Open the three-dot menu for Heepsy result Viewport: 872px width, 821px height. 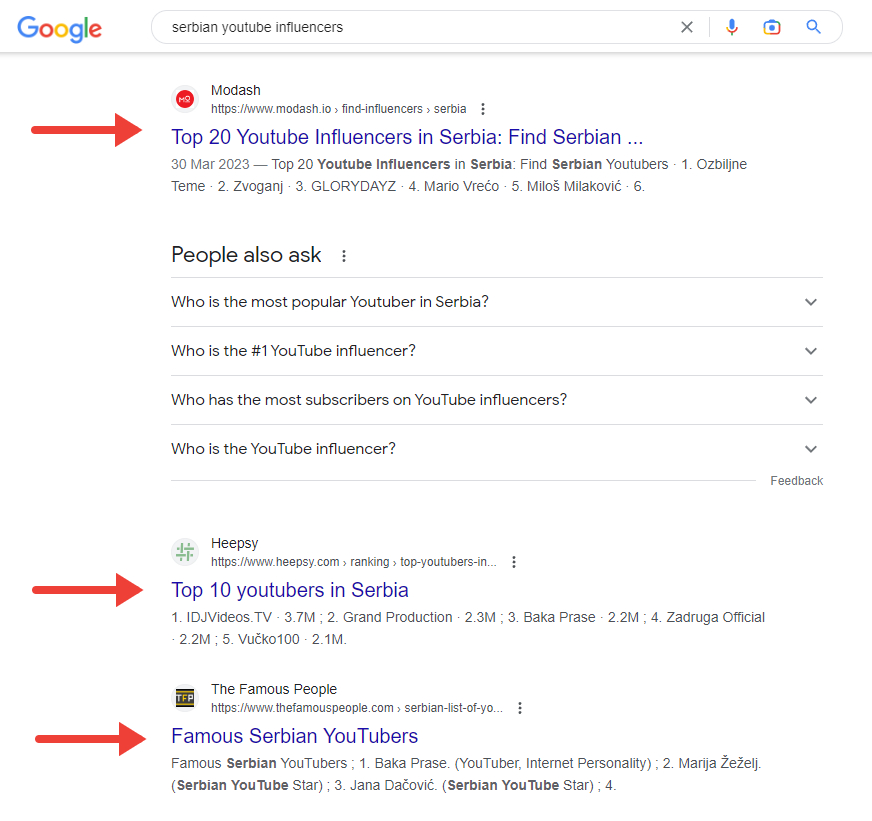click(x=514, y=562)
